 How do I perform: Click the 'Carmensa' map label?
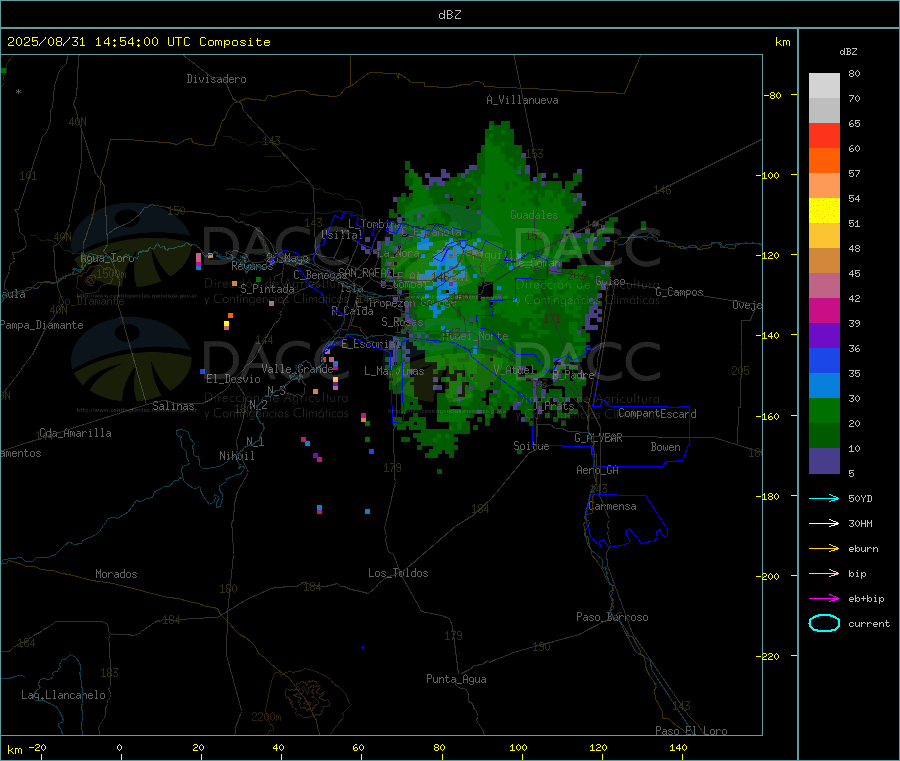pyautogui.click(x=612, y=506)
